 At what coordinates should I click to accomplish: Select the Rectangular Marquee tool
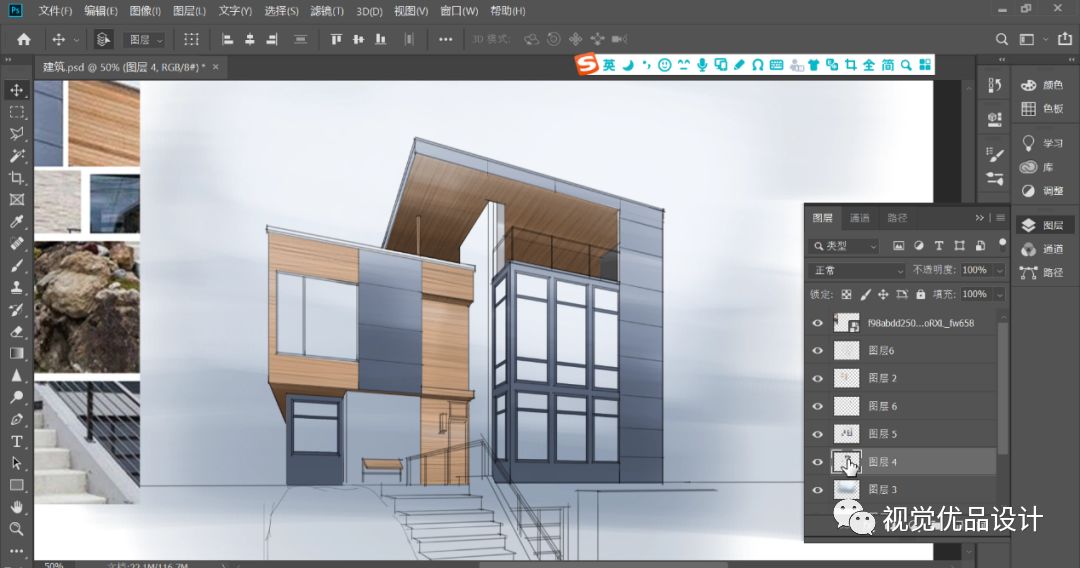tap(17, 112)
